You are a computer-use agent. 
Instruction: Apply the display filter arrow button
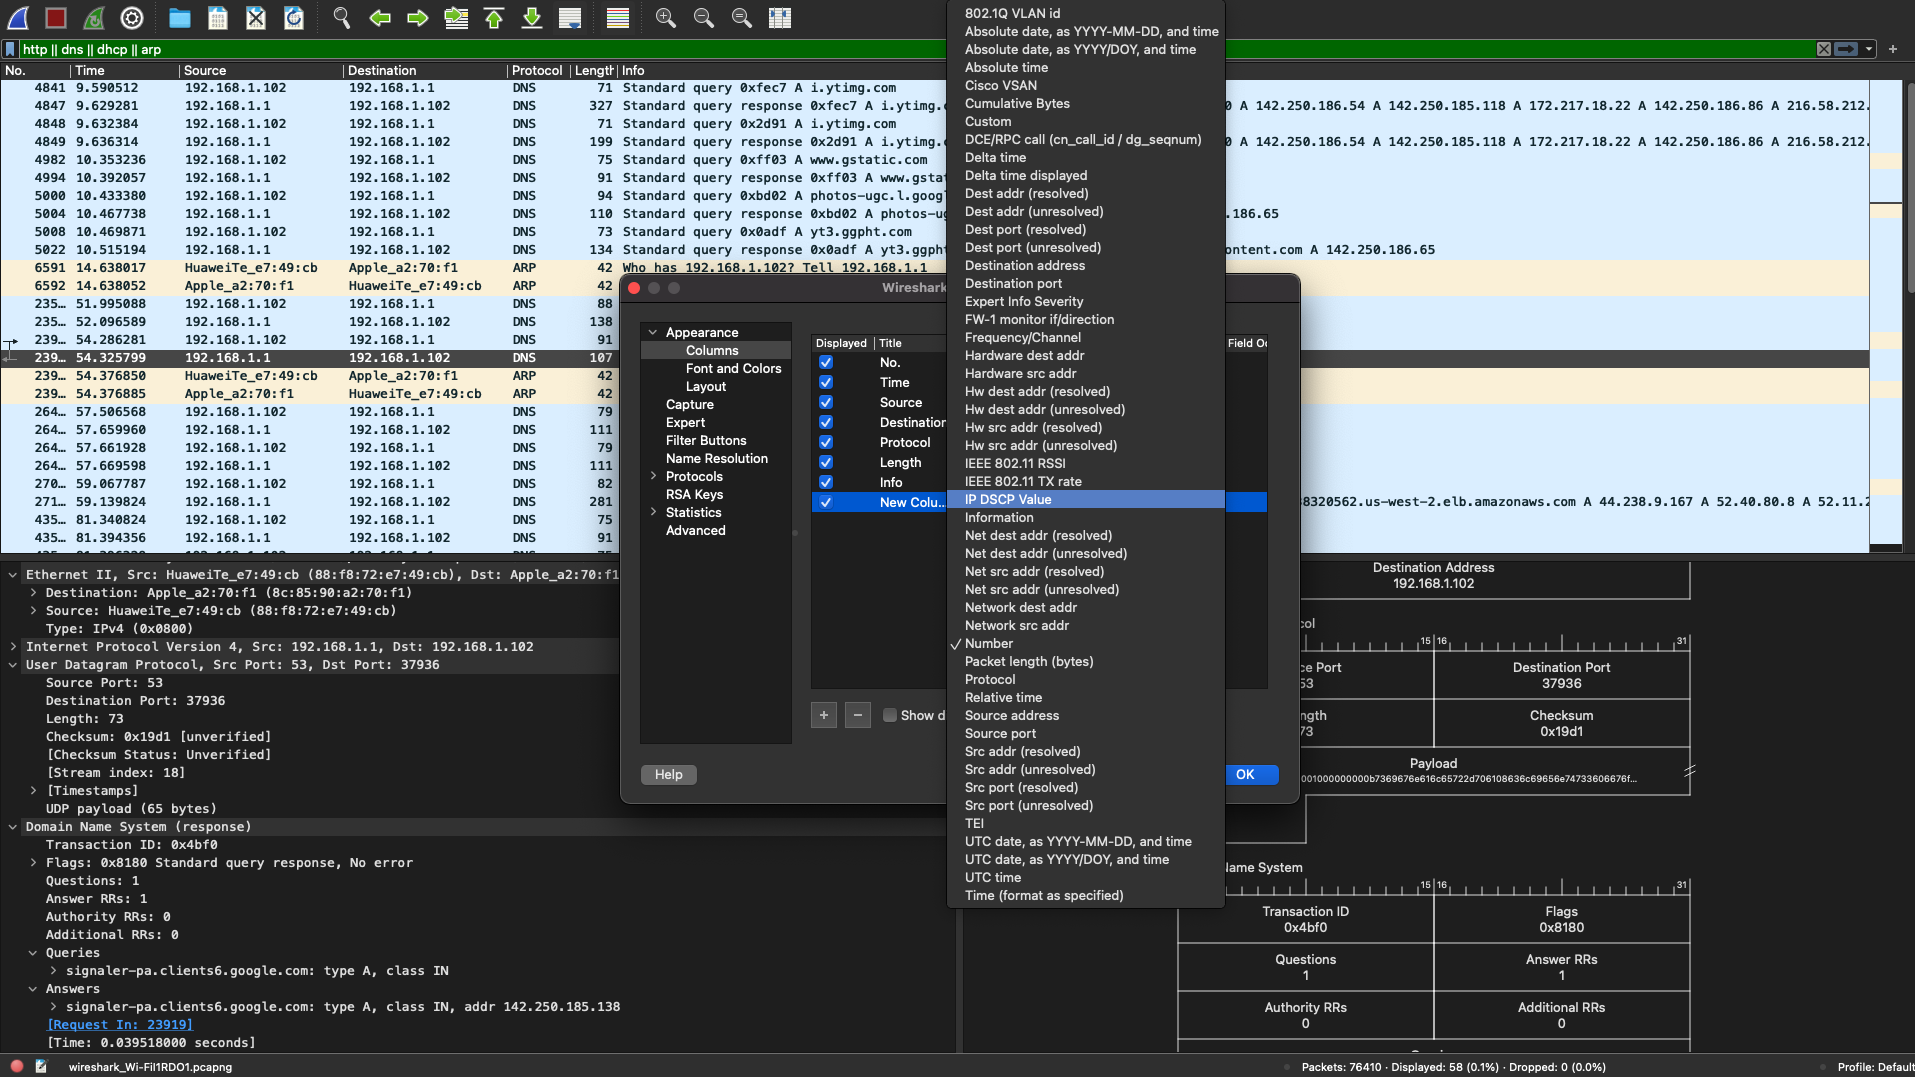[x=1846, y=49]
